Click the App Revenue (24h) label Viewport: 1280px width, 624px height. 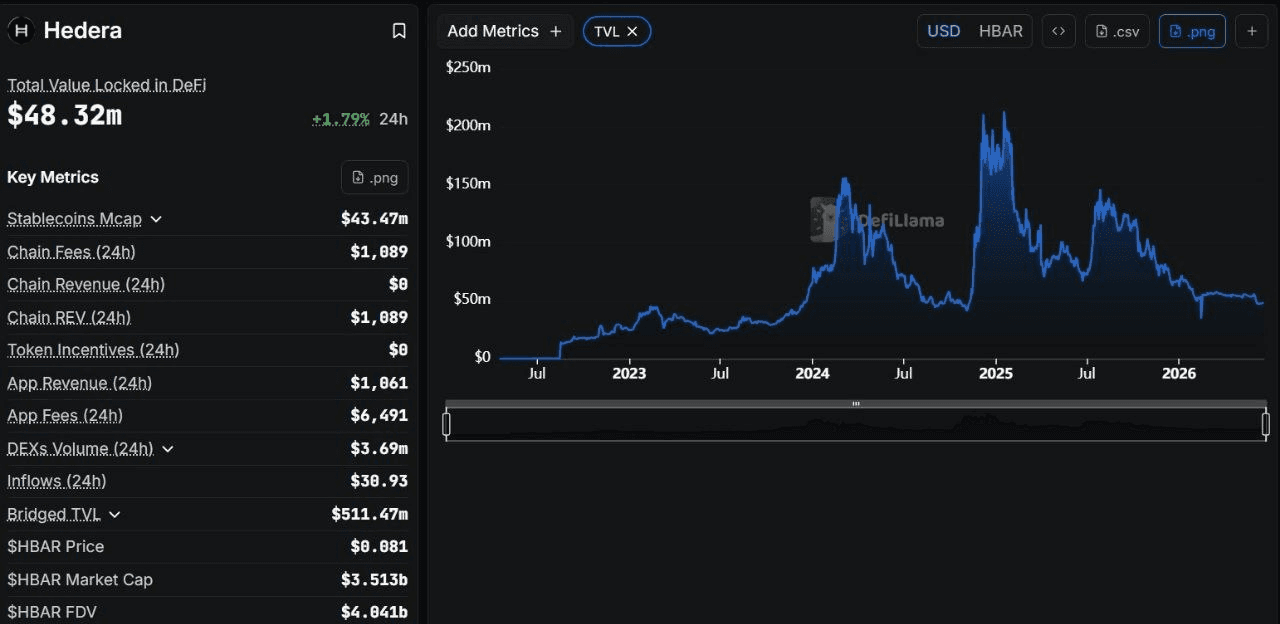coord(80,383)
